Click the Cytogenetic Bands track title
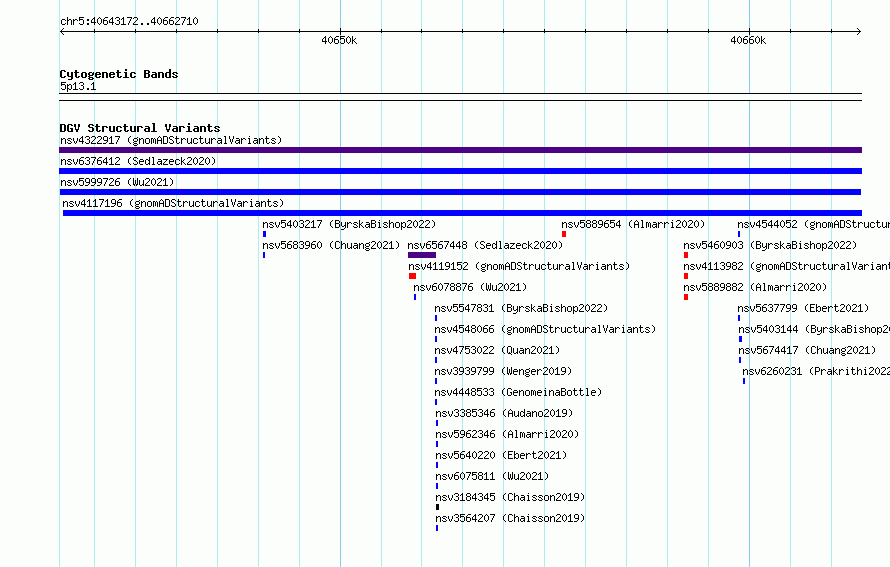890x567 pixels. tap(119, 74)
